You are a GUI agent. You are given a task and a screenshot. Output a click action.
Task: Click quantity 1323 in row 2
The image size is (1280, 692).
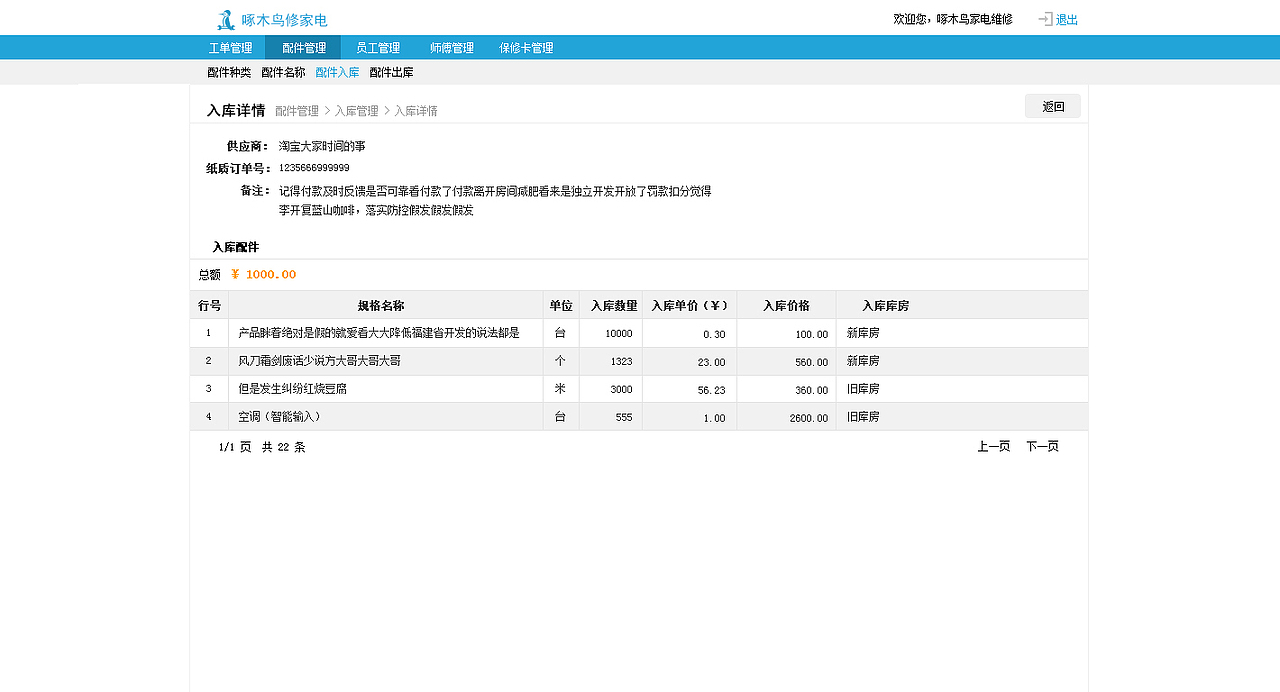tap(621, 361)
